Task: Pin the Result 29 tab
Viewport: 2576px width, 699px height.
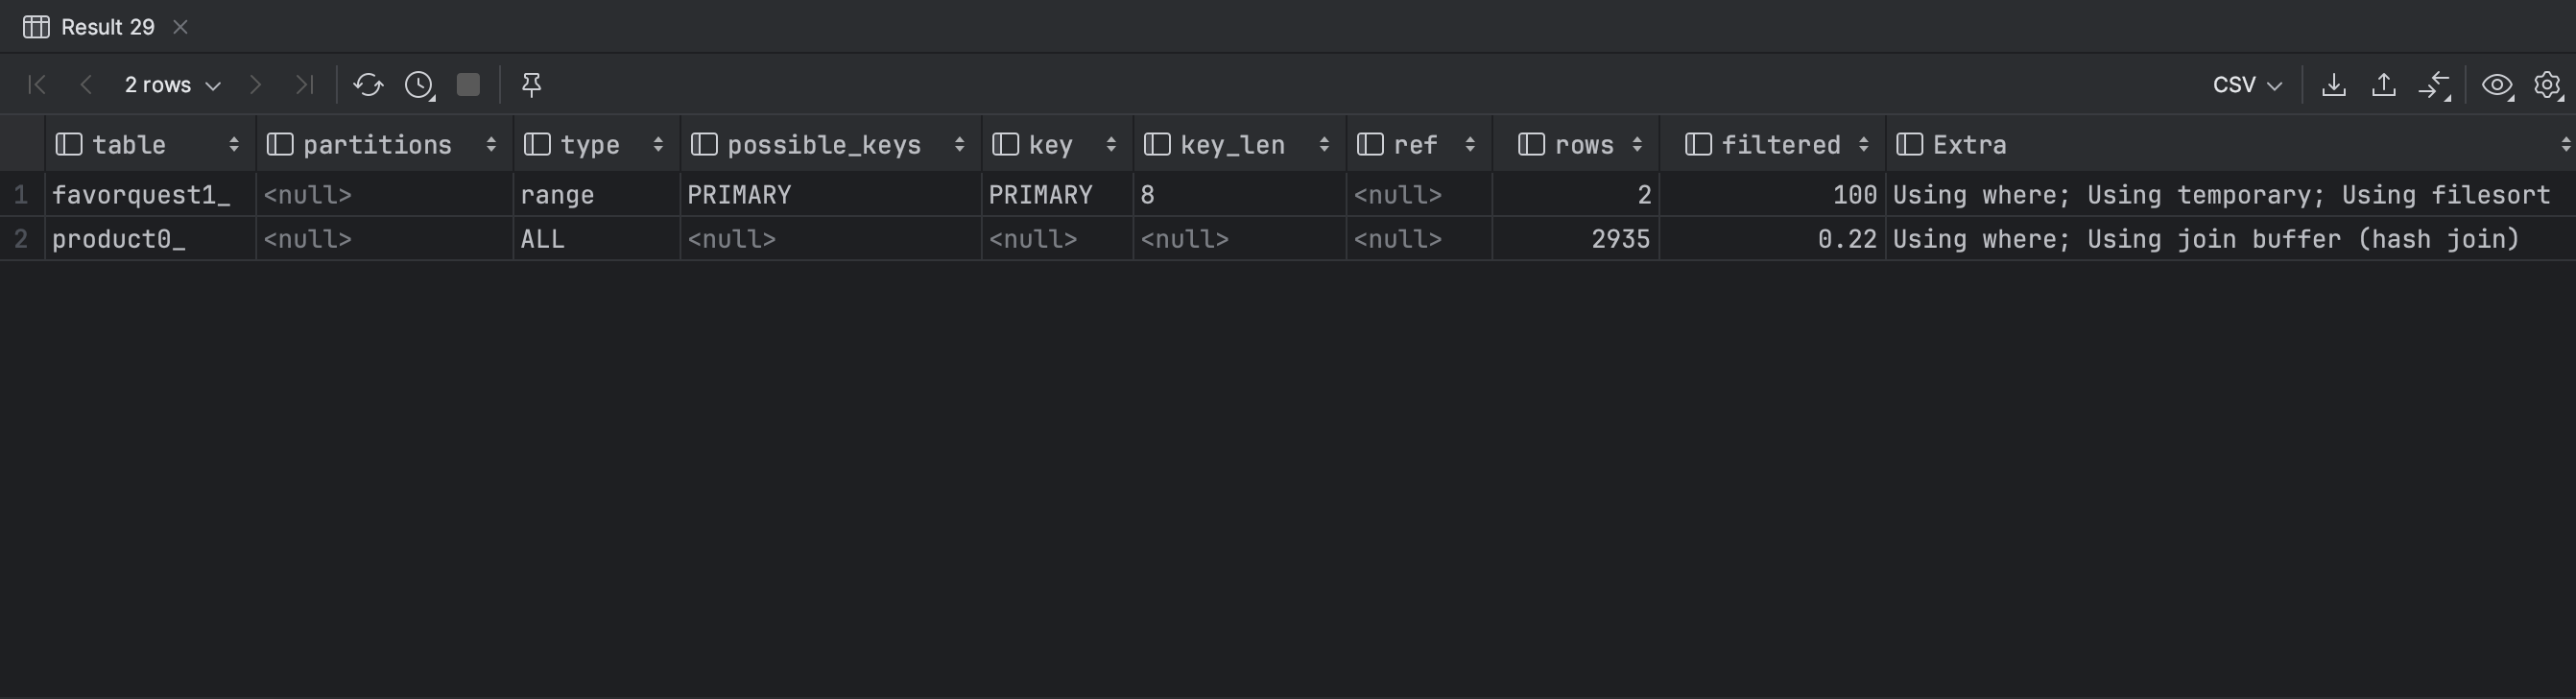Action: tap(532, 85)
